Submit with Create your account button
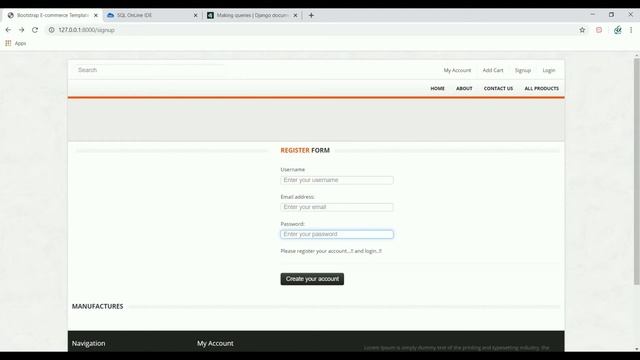The image size is (640, 360). tap(312, 279)
